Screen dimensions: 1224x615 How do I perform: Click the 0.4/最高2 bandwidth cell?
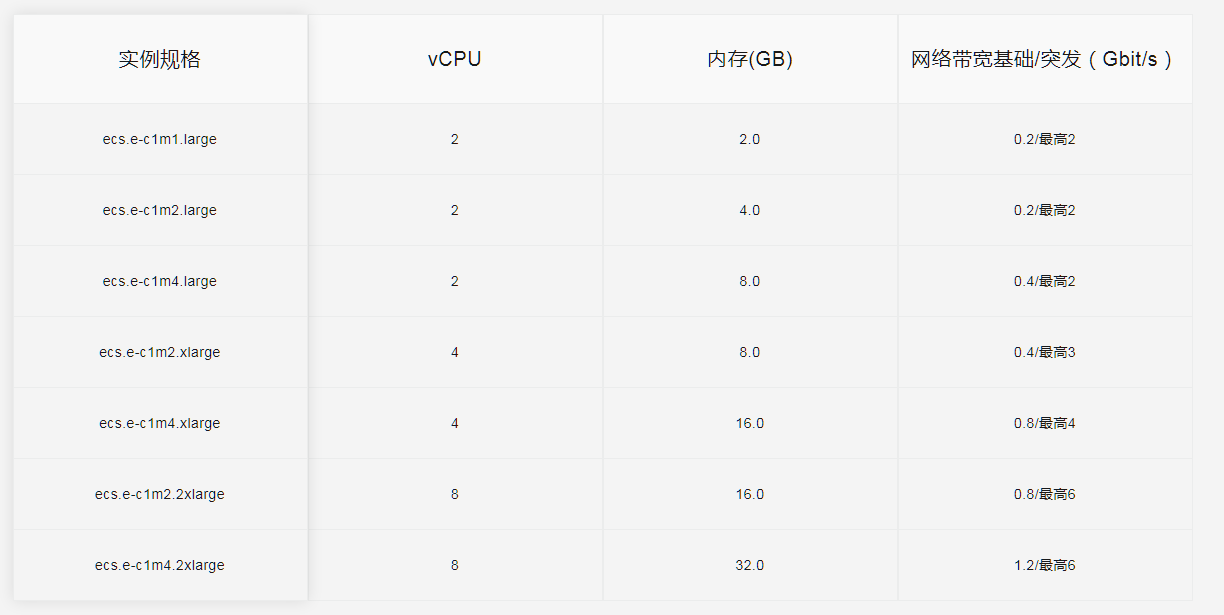(x=1044, y=281)
